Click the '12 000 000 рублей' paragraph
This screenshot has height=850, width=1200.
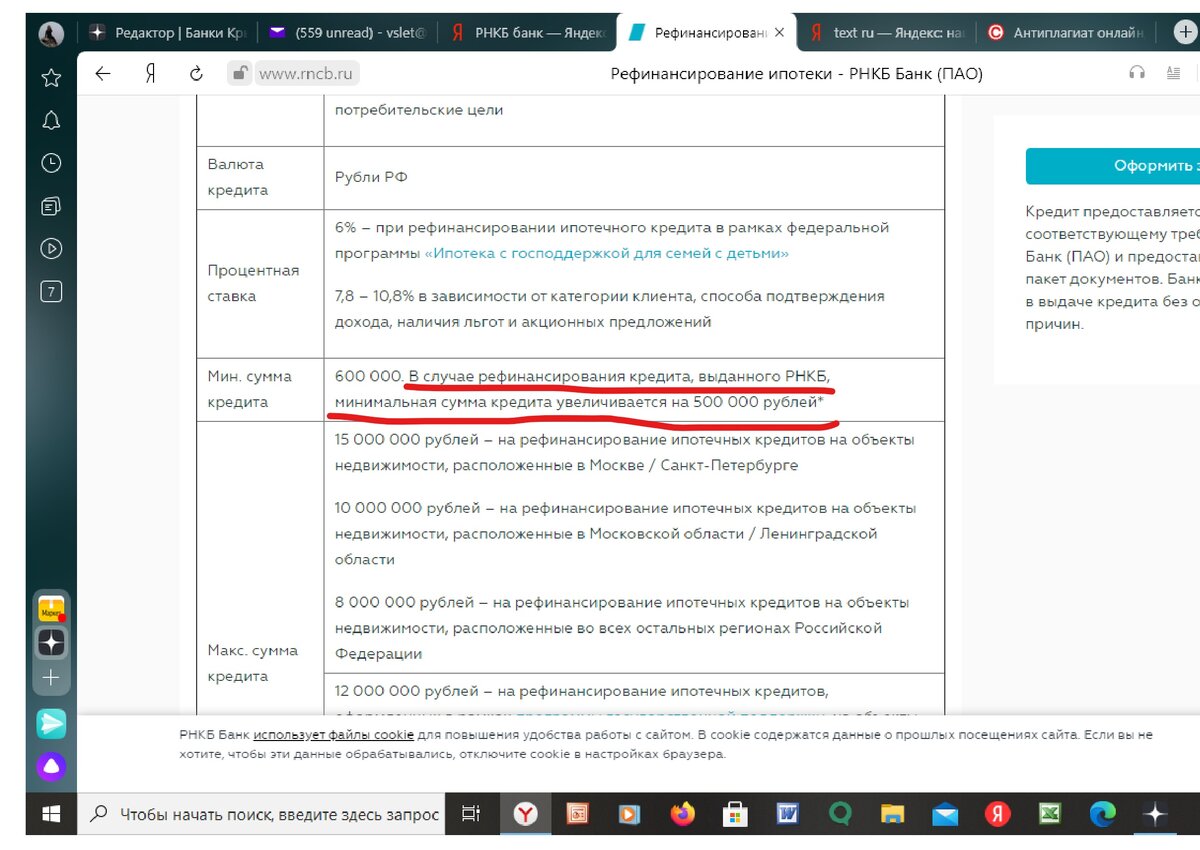click(x=582, y=691)
